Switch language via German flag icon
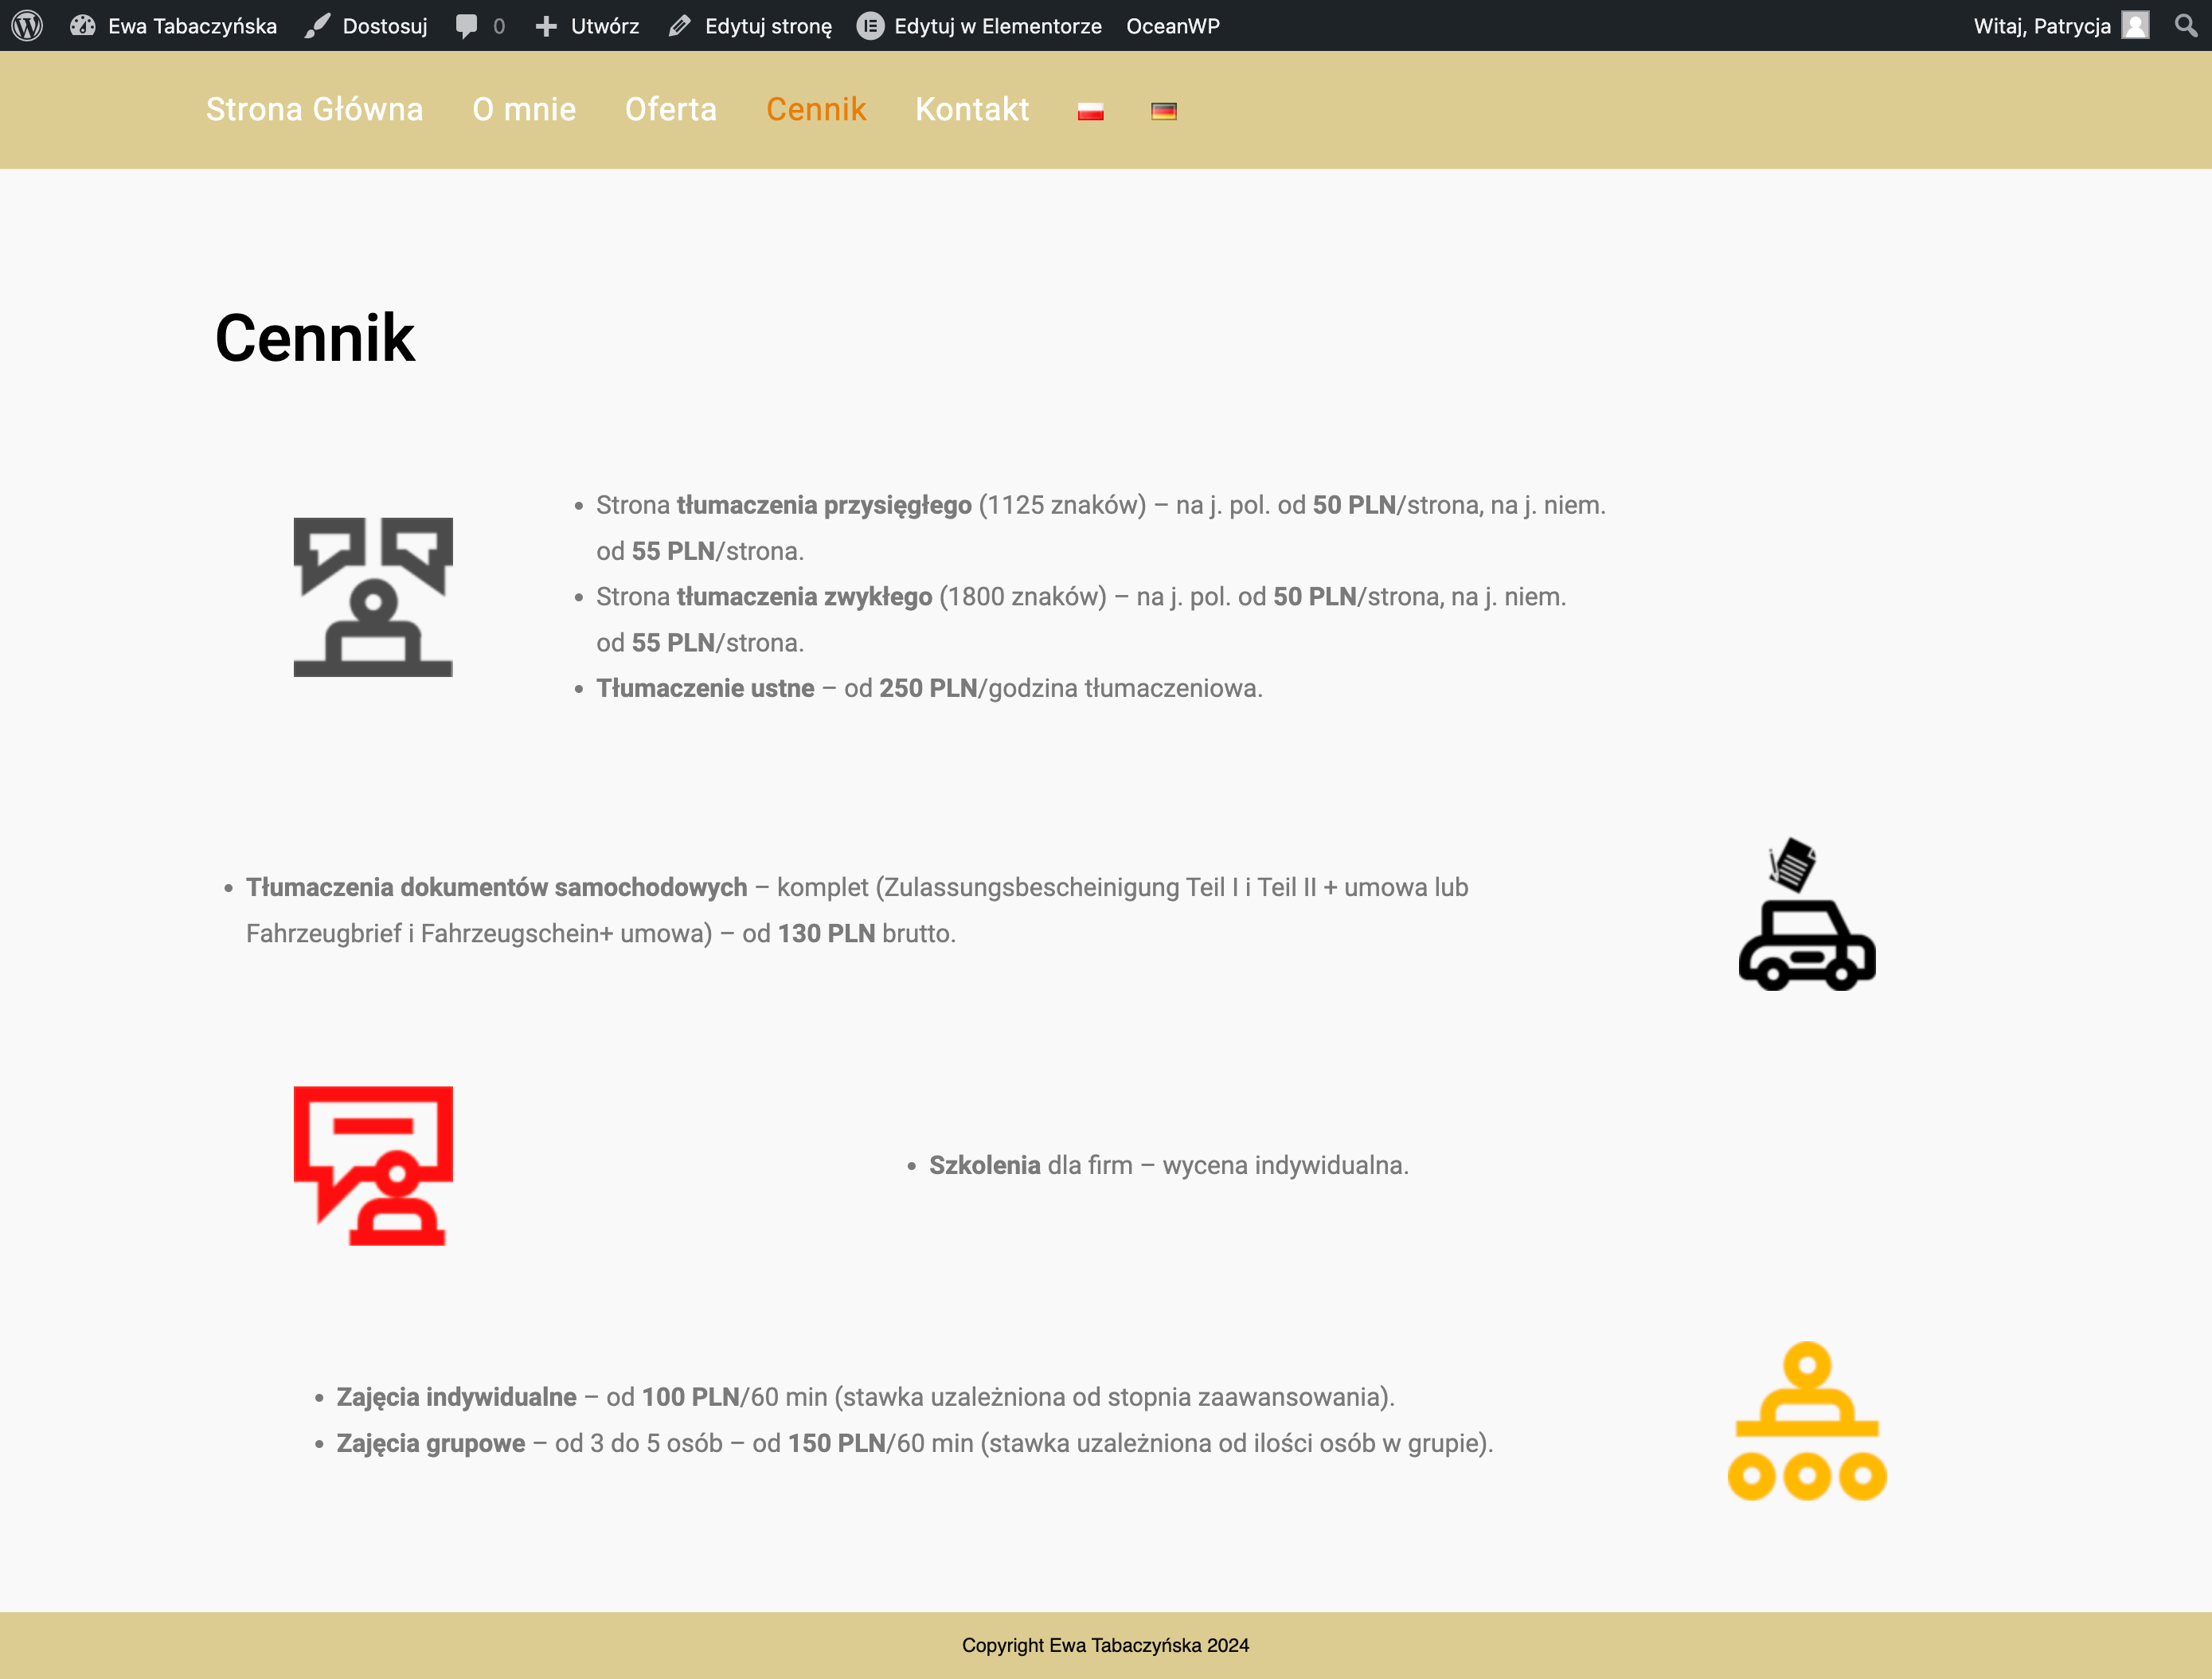The width and height of the screenshot is (2212, 1679). click(1163, 111)
